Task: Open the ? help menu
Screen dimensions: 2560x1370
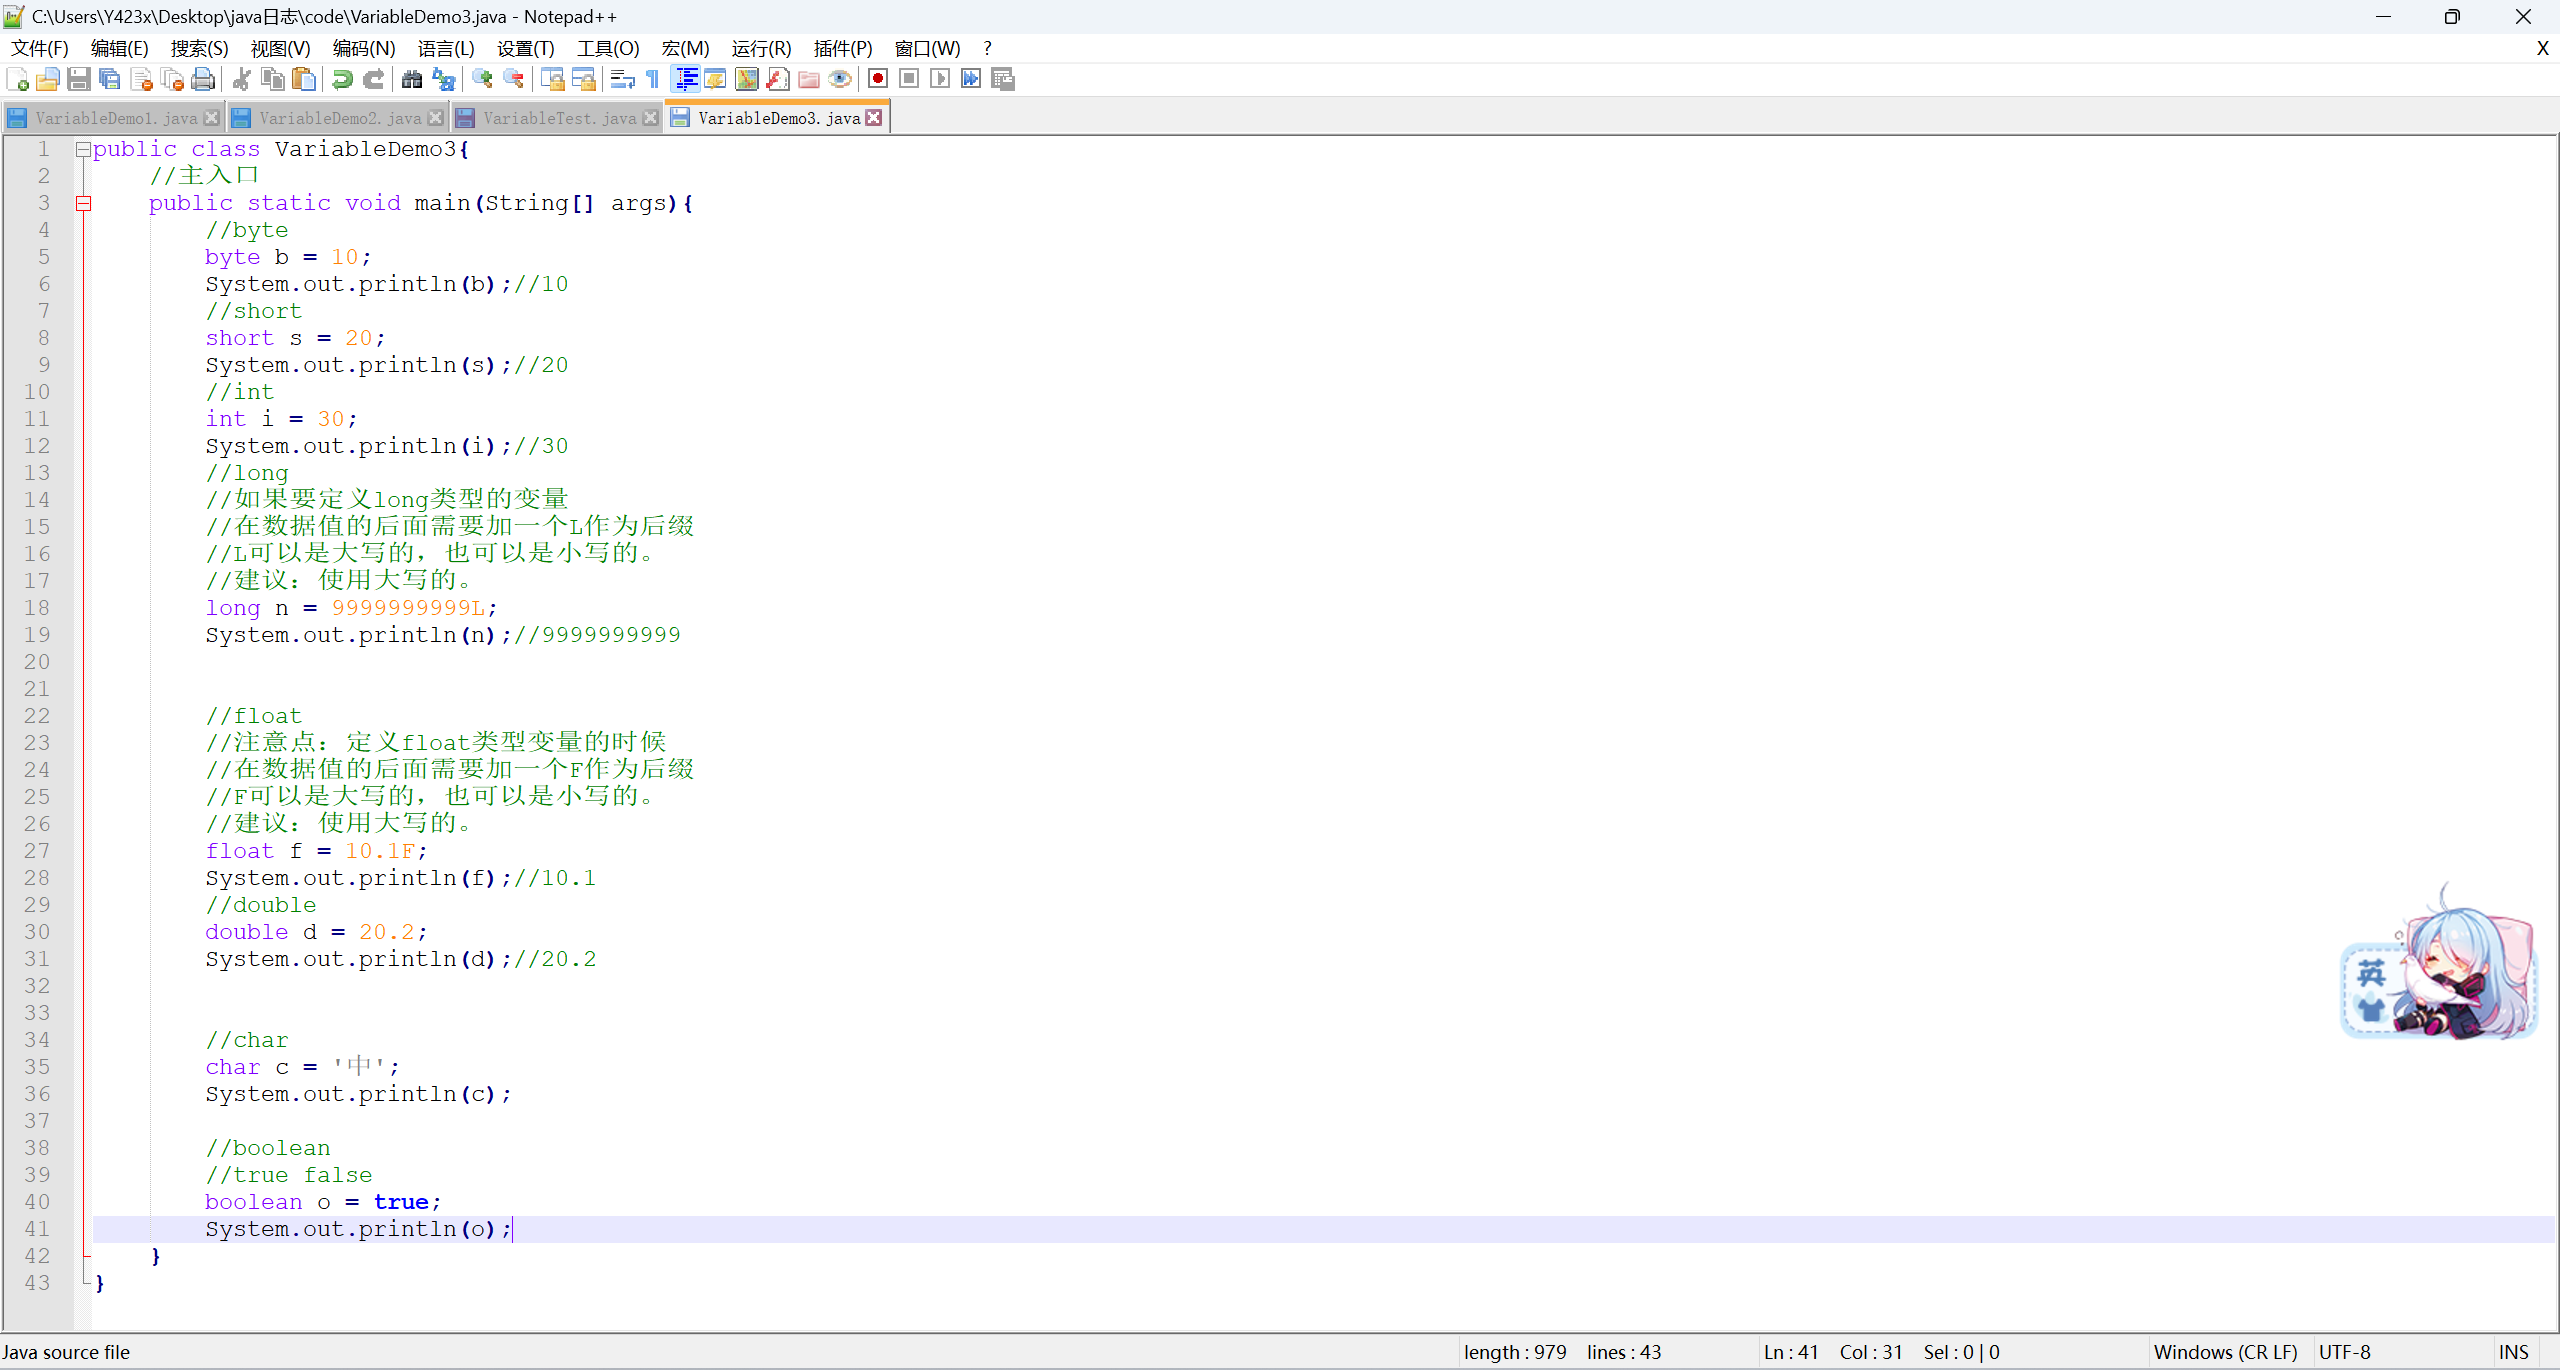Action: coord(988,49)
